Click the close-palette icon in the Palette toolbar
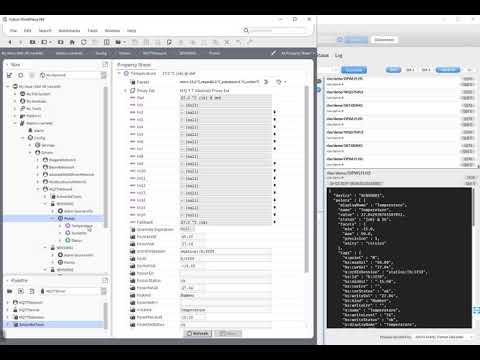480x360 pixels. click(x=21, y=291)
